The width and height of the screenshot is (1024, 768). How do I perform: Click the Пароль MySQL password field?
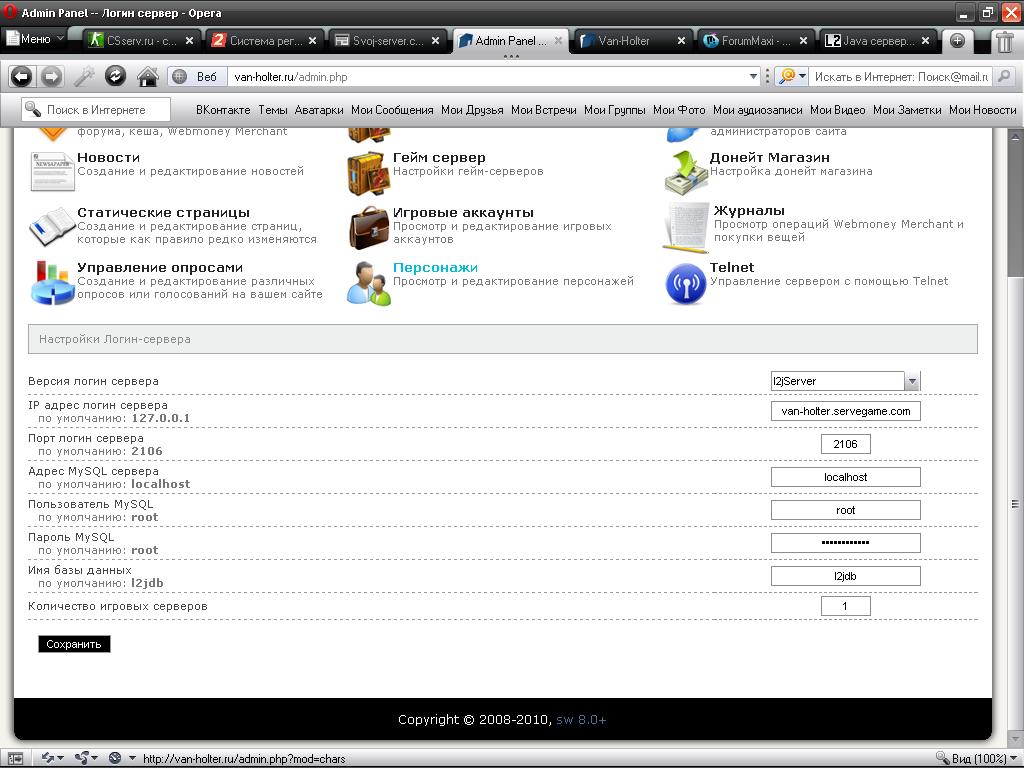pyautogui.click(x=845, y=543)
